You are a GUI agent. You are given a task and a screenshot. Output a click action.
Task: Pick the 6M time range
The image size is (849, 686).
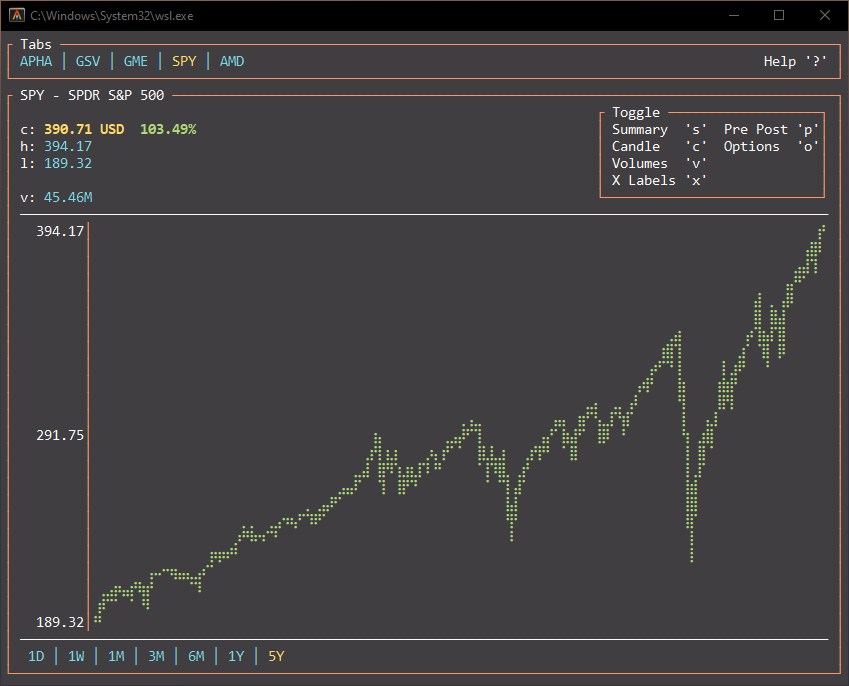click(196, 656)
